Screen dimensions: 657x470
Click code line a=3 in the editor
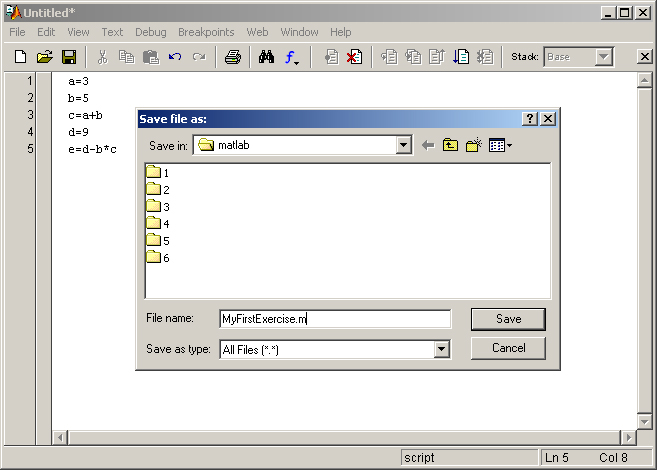pyautogui.click(x=78, y=81)
